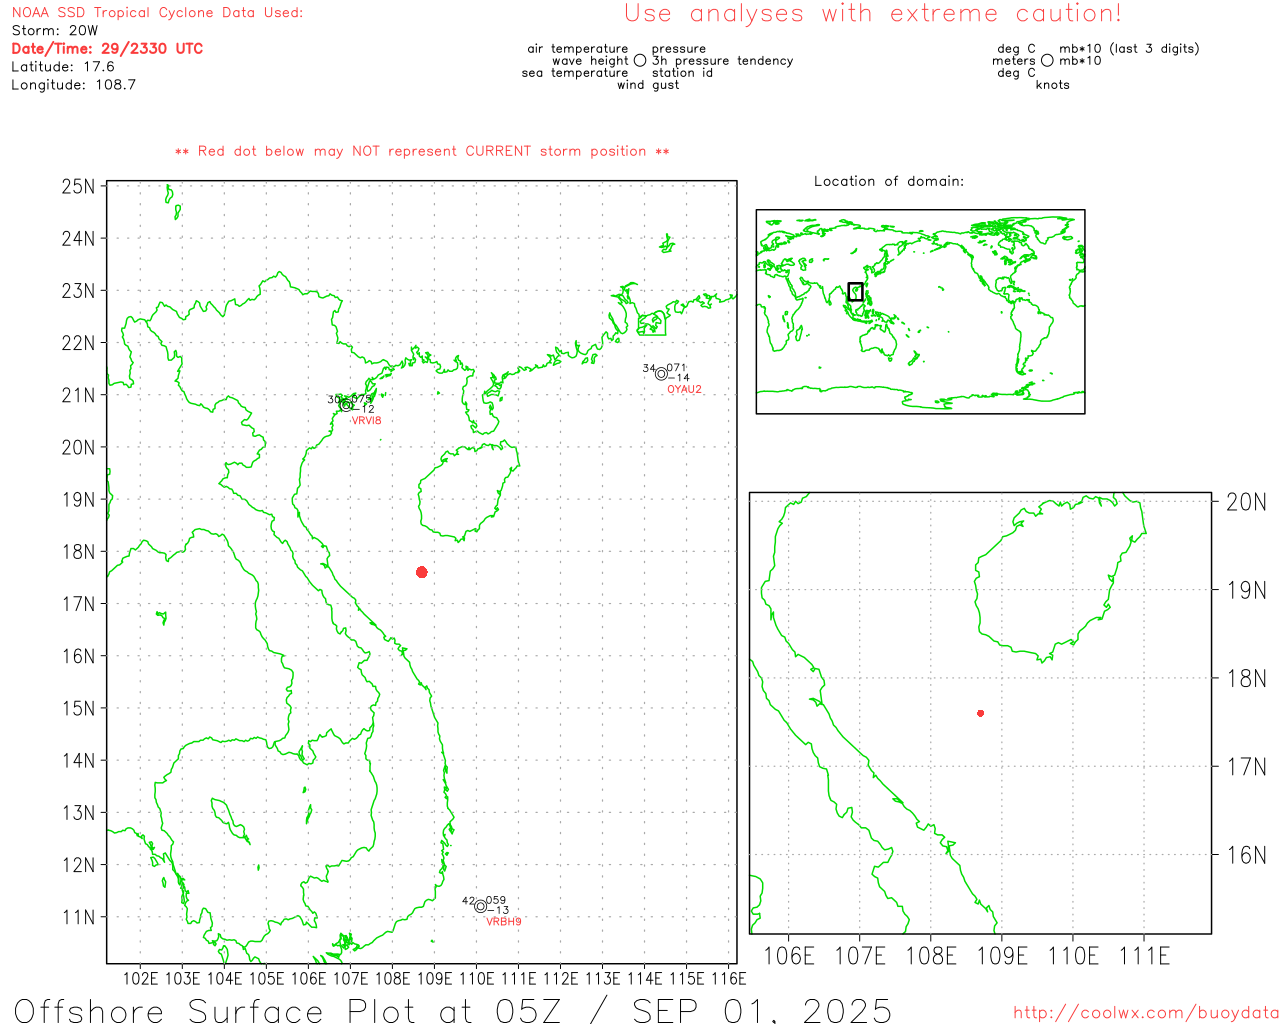Click the 'air temperature' legend label
1280x1024 pixels.
coord(578,49)
